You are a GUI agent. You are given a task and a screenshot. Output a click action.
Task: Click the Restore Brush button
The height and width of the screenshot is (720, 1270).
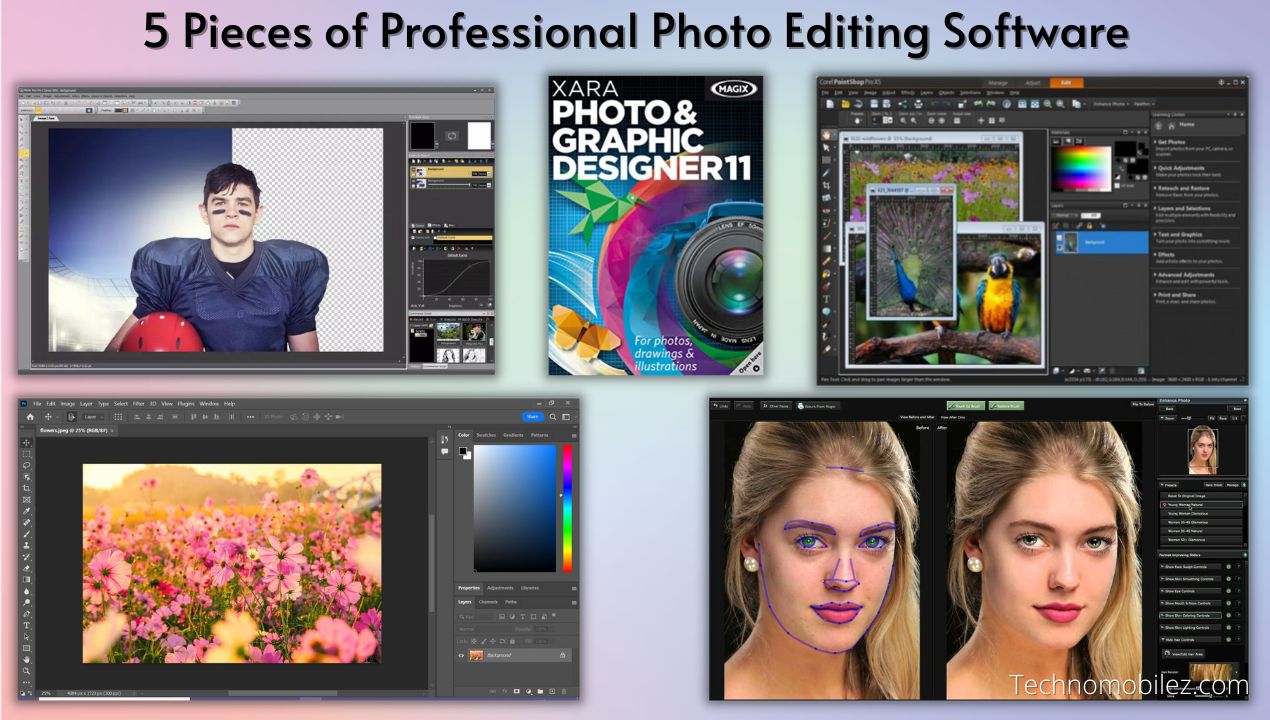tap(1006, 406)
